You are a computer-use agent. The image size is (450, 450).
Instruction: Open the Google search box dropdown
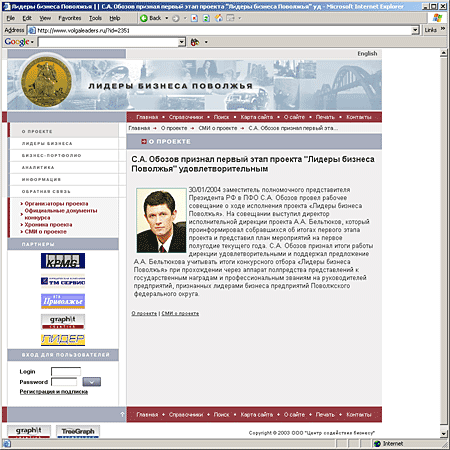point(182,42)
